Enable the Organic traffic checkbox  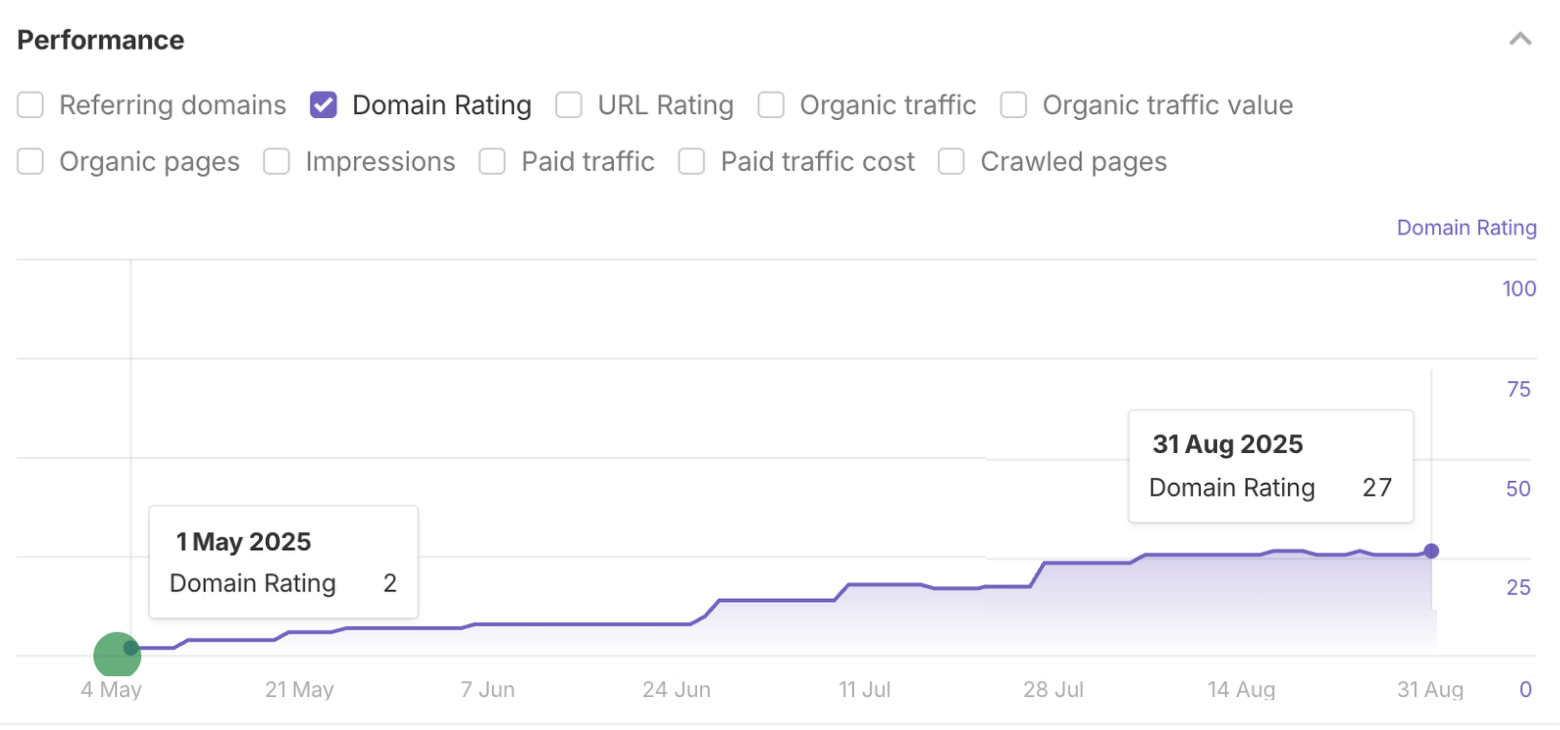pyautogui.click(x=771, y=104)
